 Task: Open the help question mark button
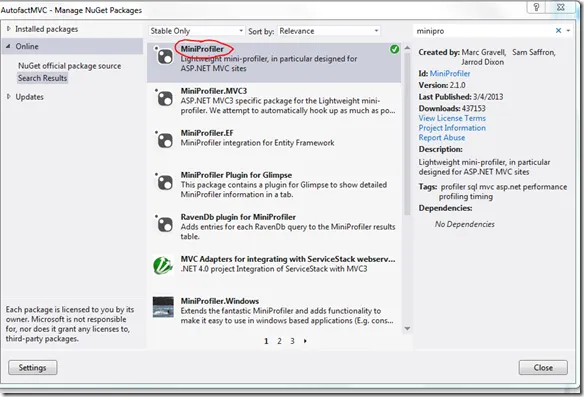(x=536, y=7)
